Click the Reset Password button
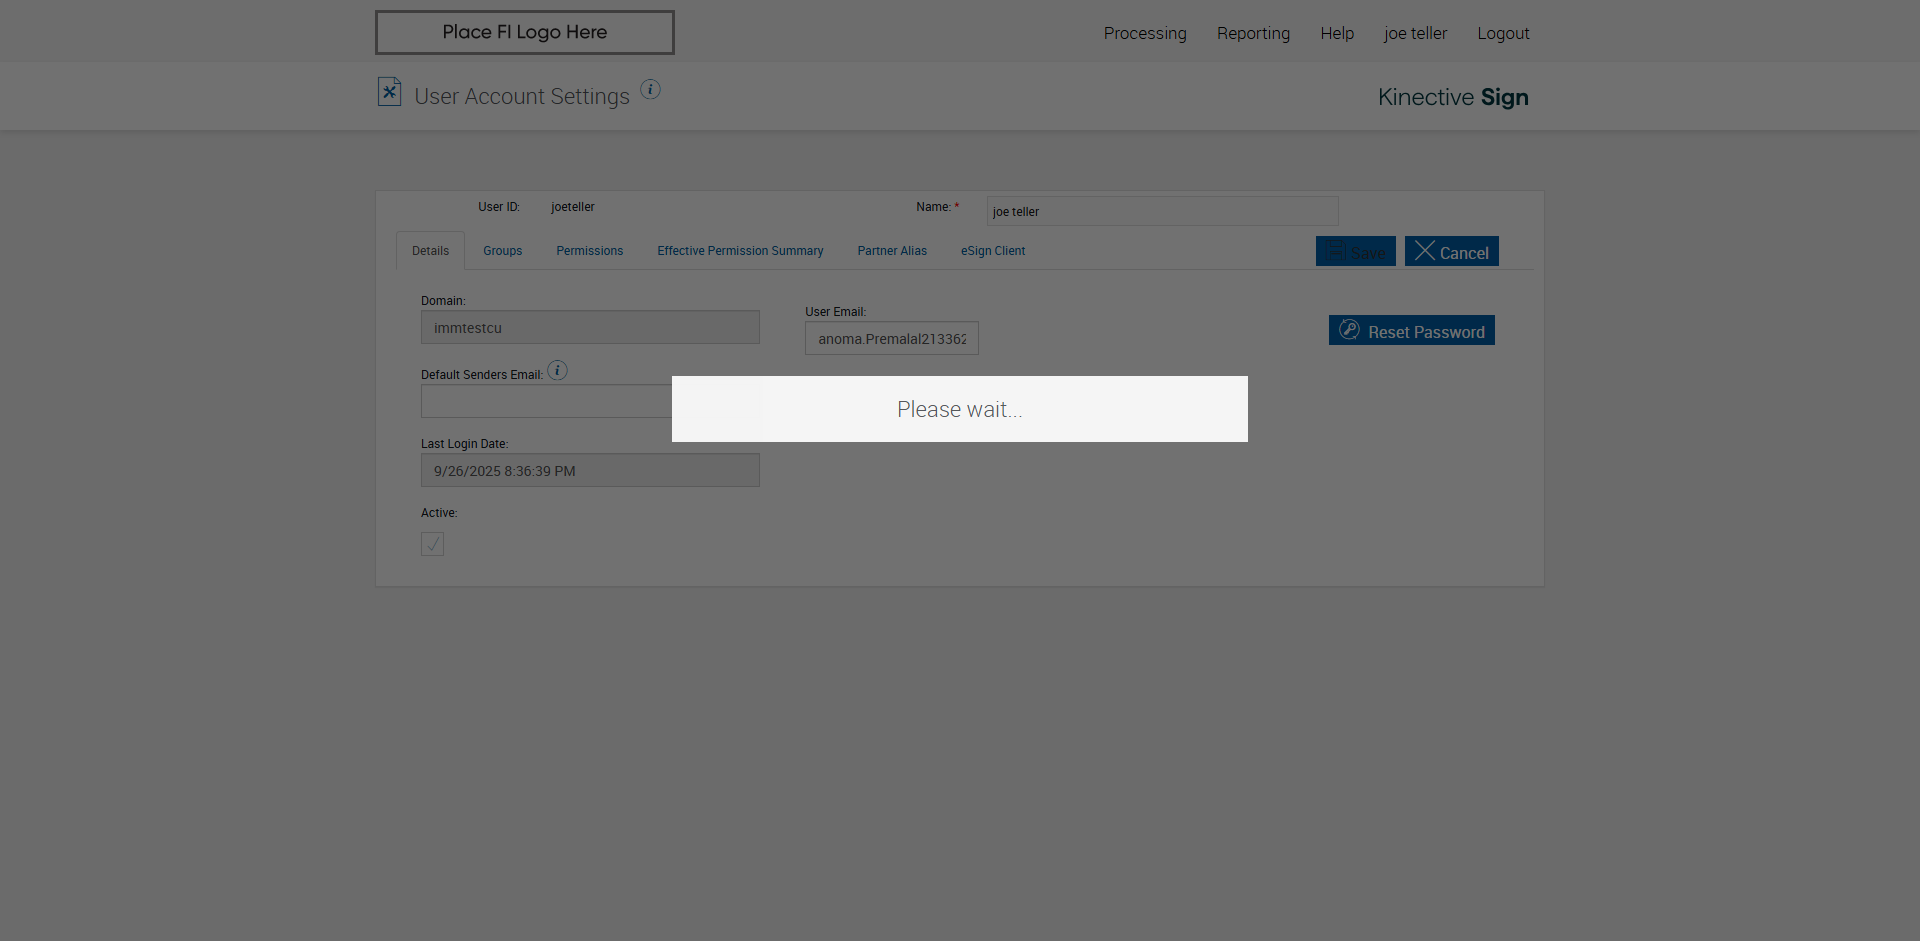Screen dimensions: 1920x941 1411,330
